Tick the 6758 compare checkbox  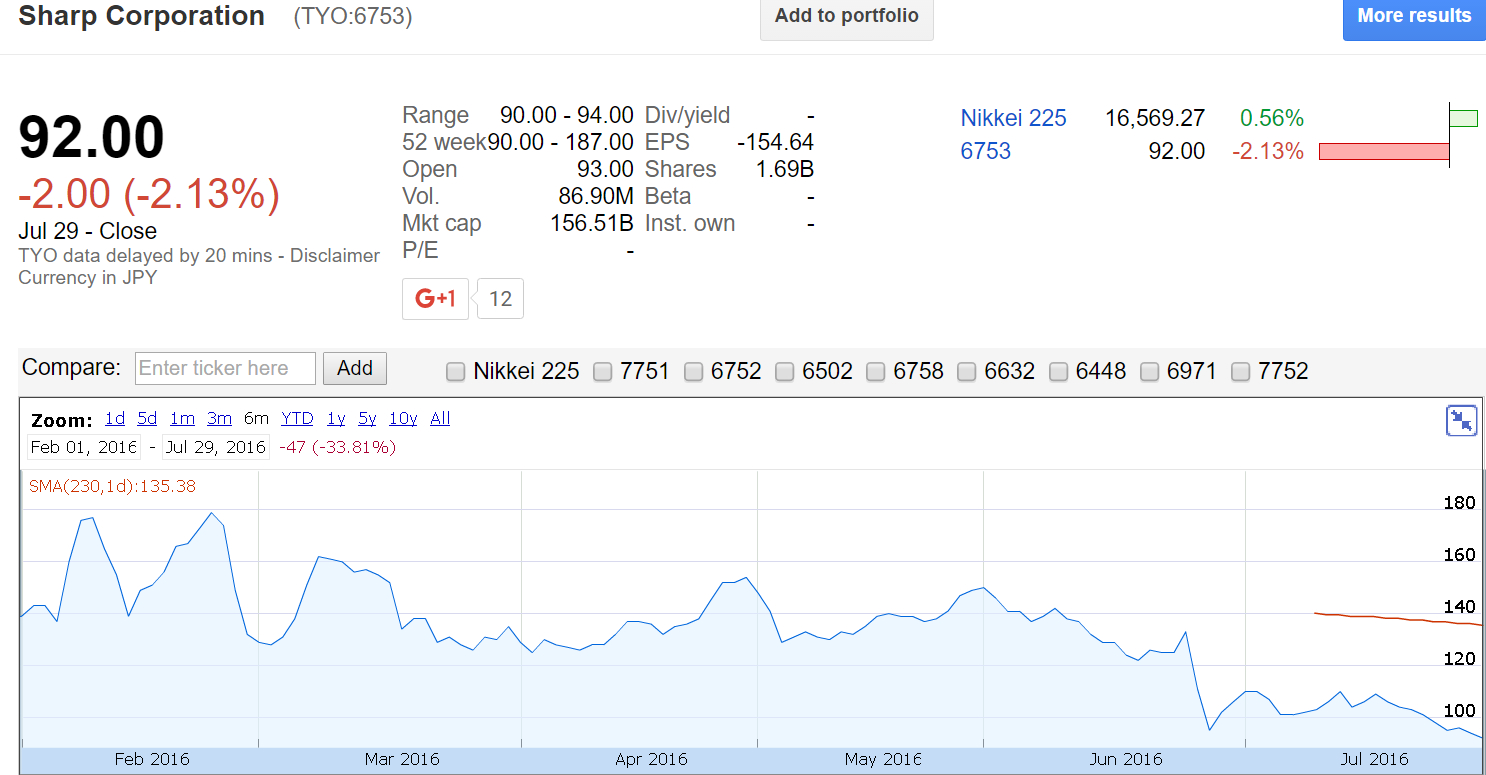click(876, 372)
